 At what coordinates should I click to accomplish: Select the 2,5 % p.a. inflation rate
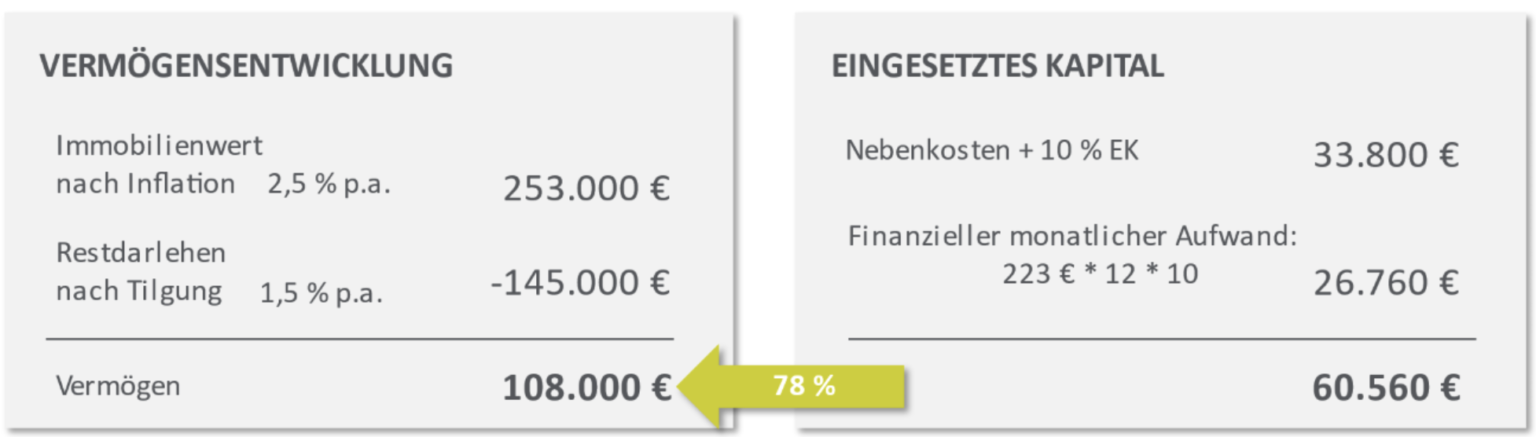[328, 186]
